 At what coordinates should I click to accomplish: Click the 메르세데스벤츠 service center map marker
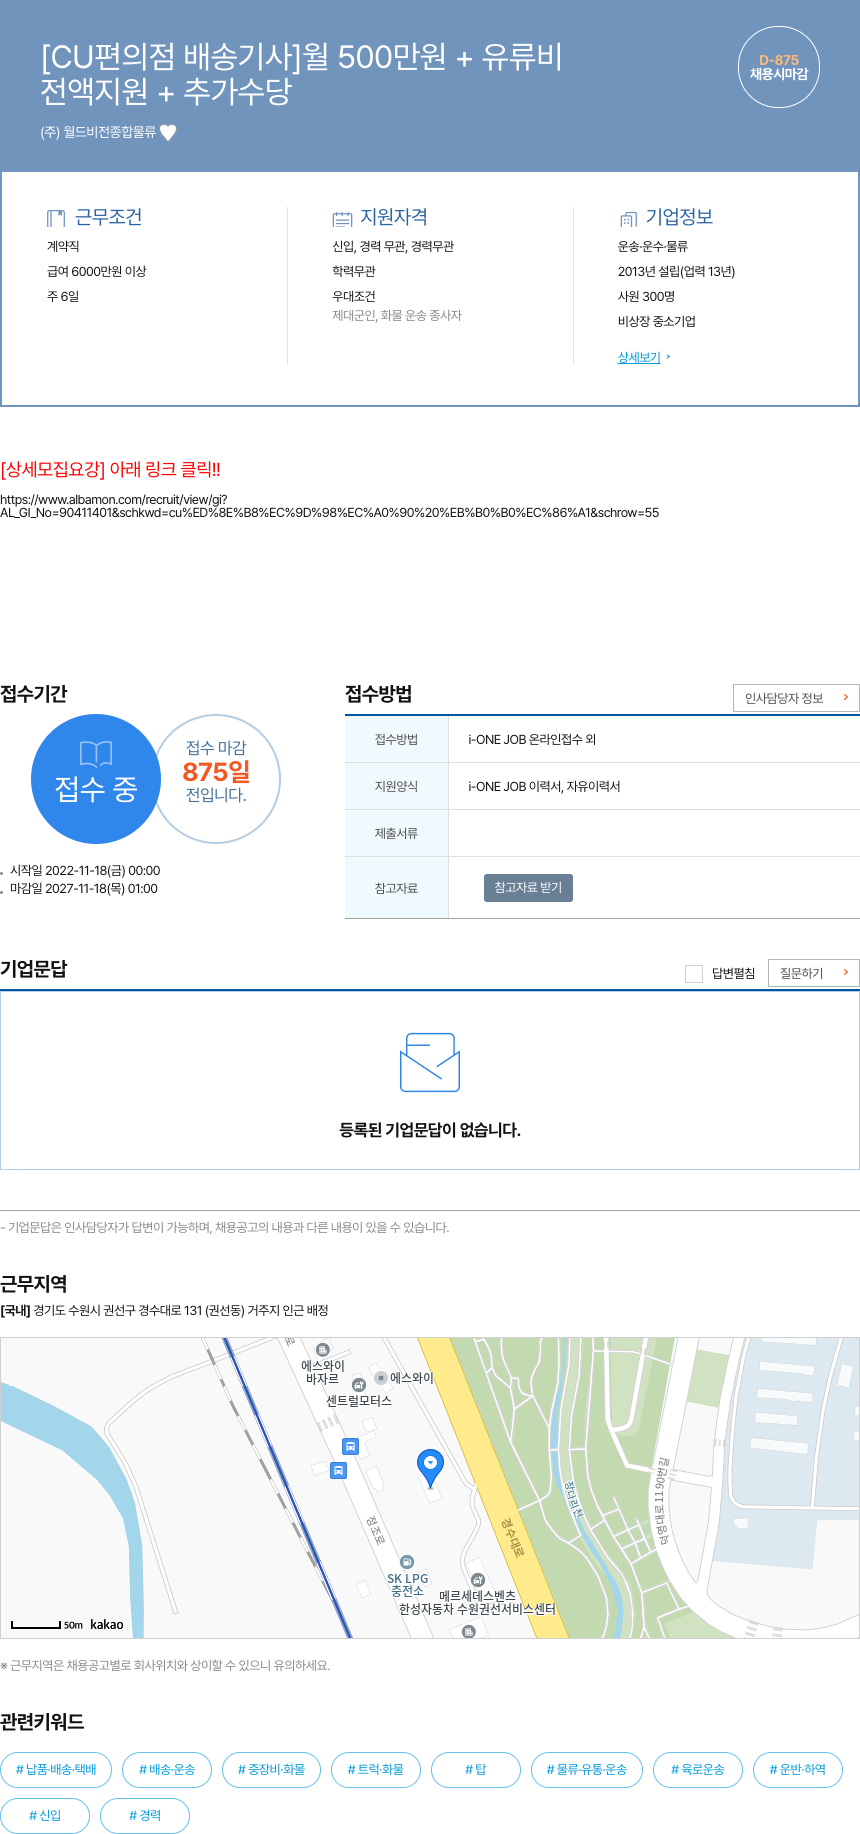(477, 1580)
